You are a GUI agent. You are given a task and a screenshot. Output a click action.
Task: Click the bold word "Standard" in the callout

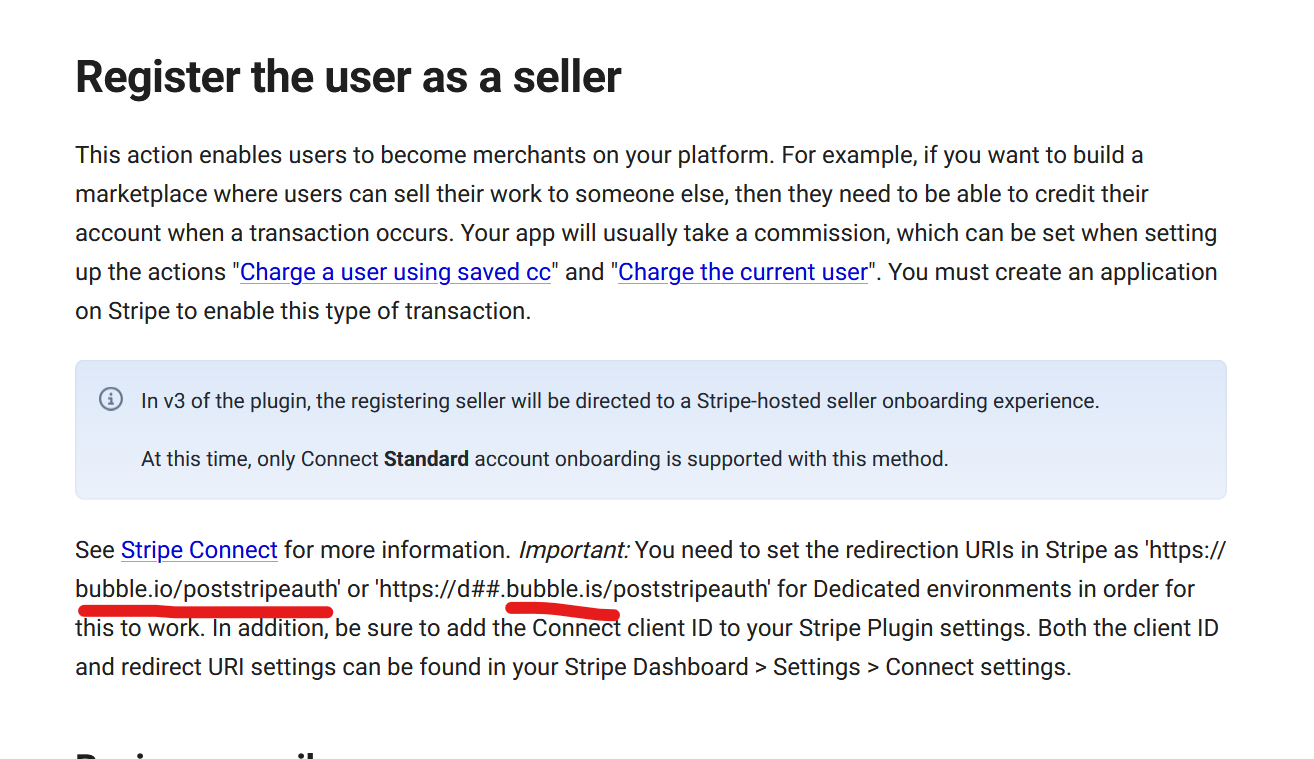426,459
